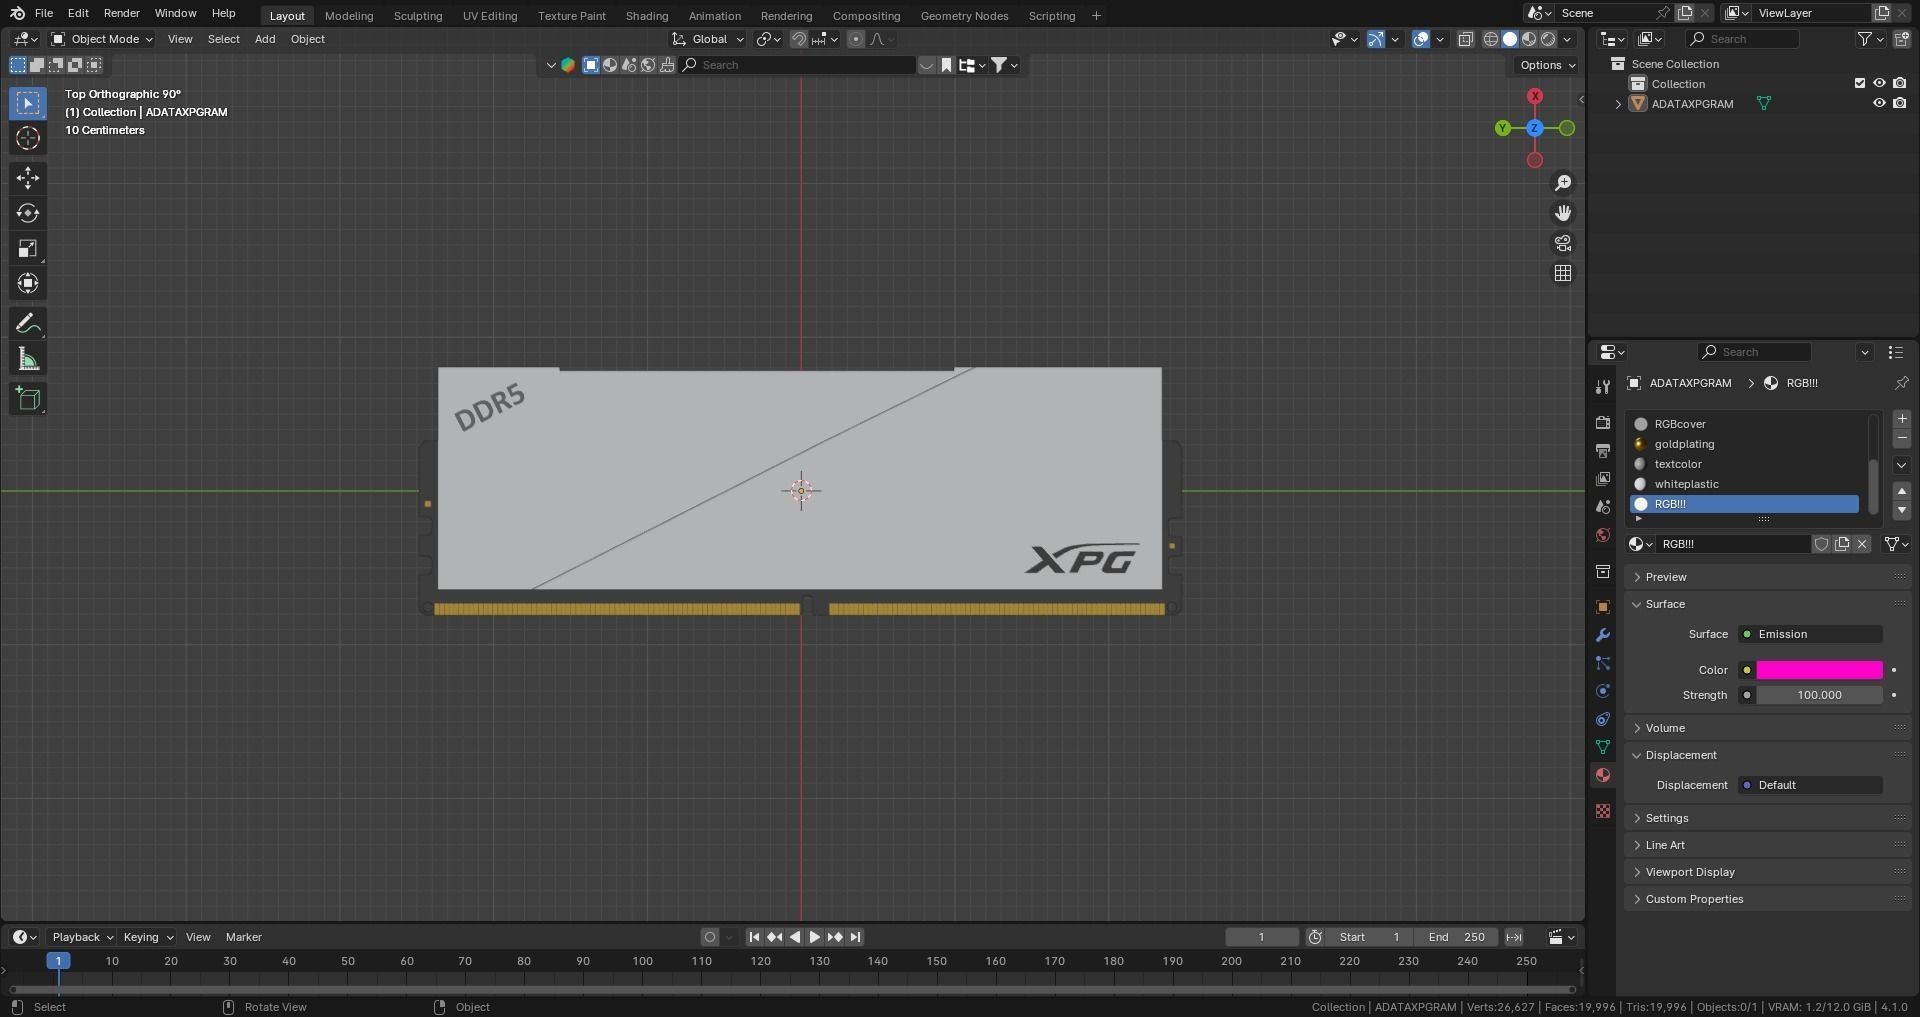Toggle Collection viewport visibility eye
The height and width of the screenshot is (1017, 1920).
(1879, 83)
